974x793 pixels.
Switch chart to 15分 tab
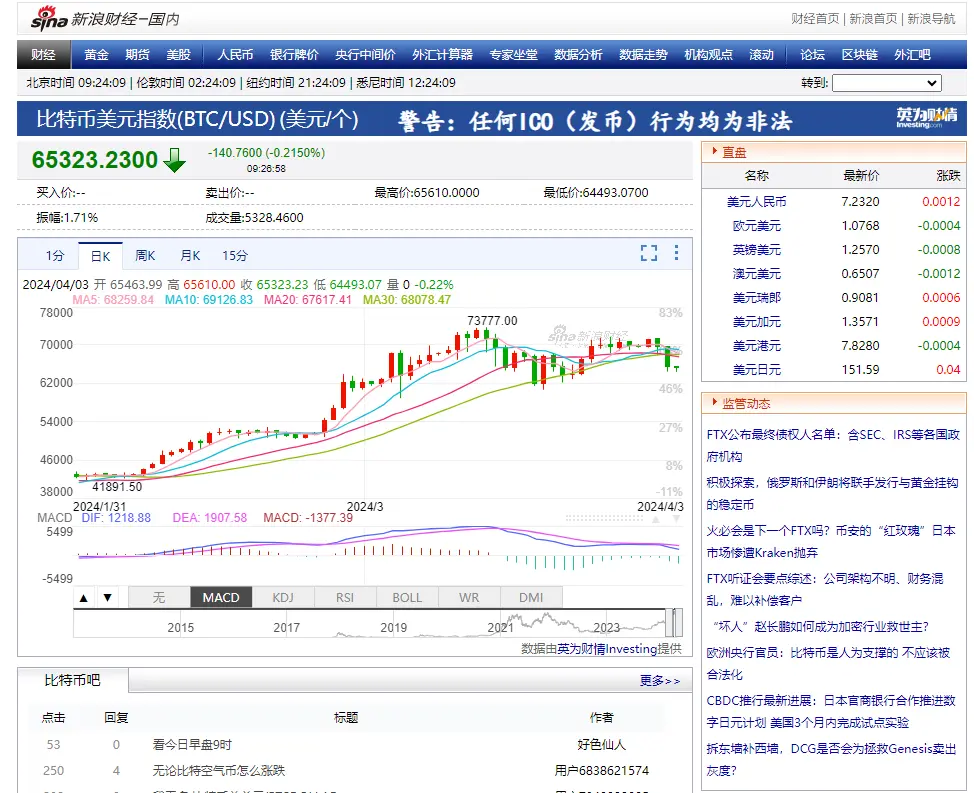pyautogui.click(x=235, y=255)
